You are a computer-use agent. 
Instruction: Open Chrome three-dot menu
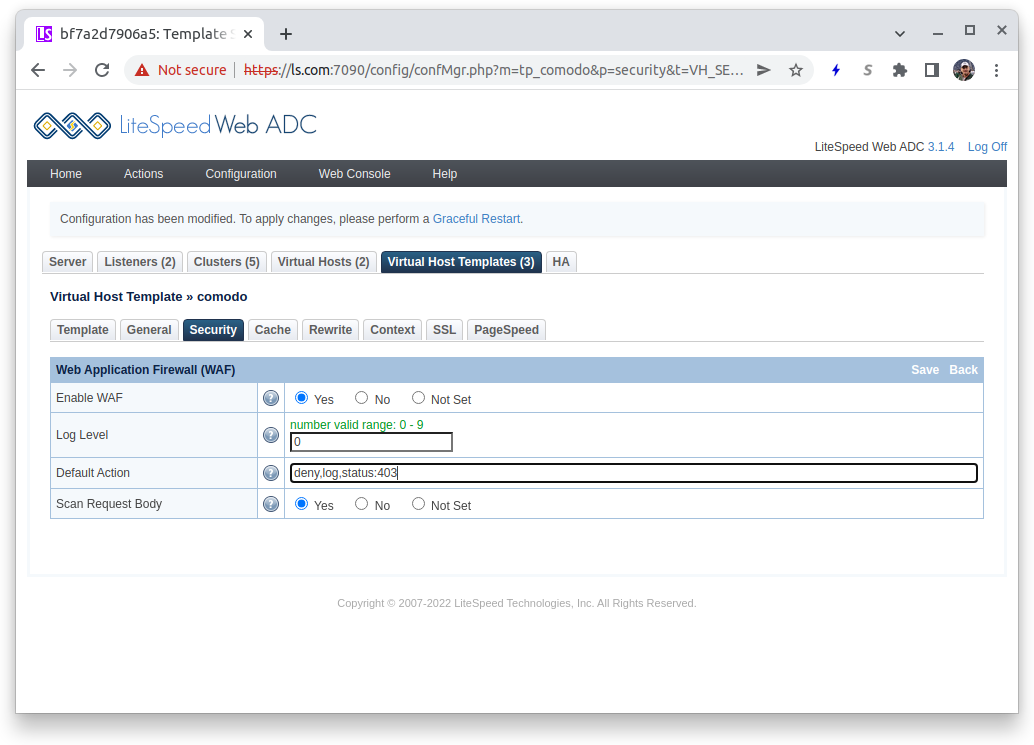click(x=996, y=70)
